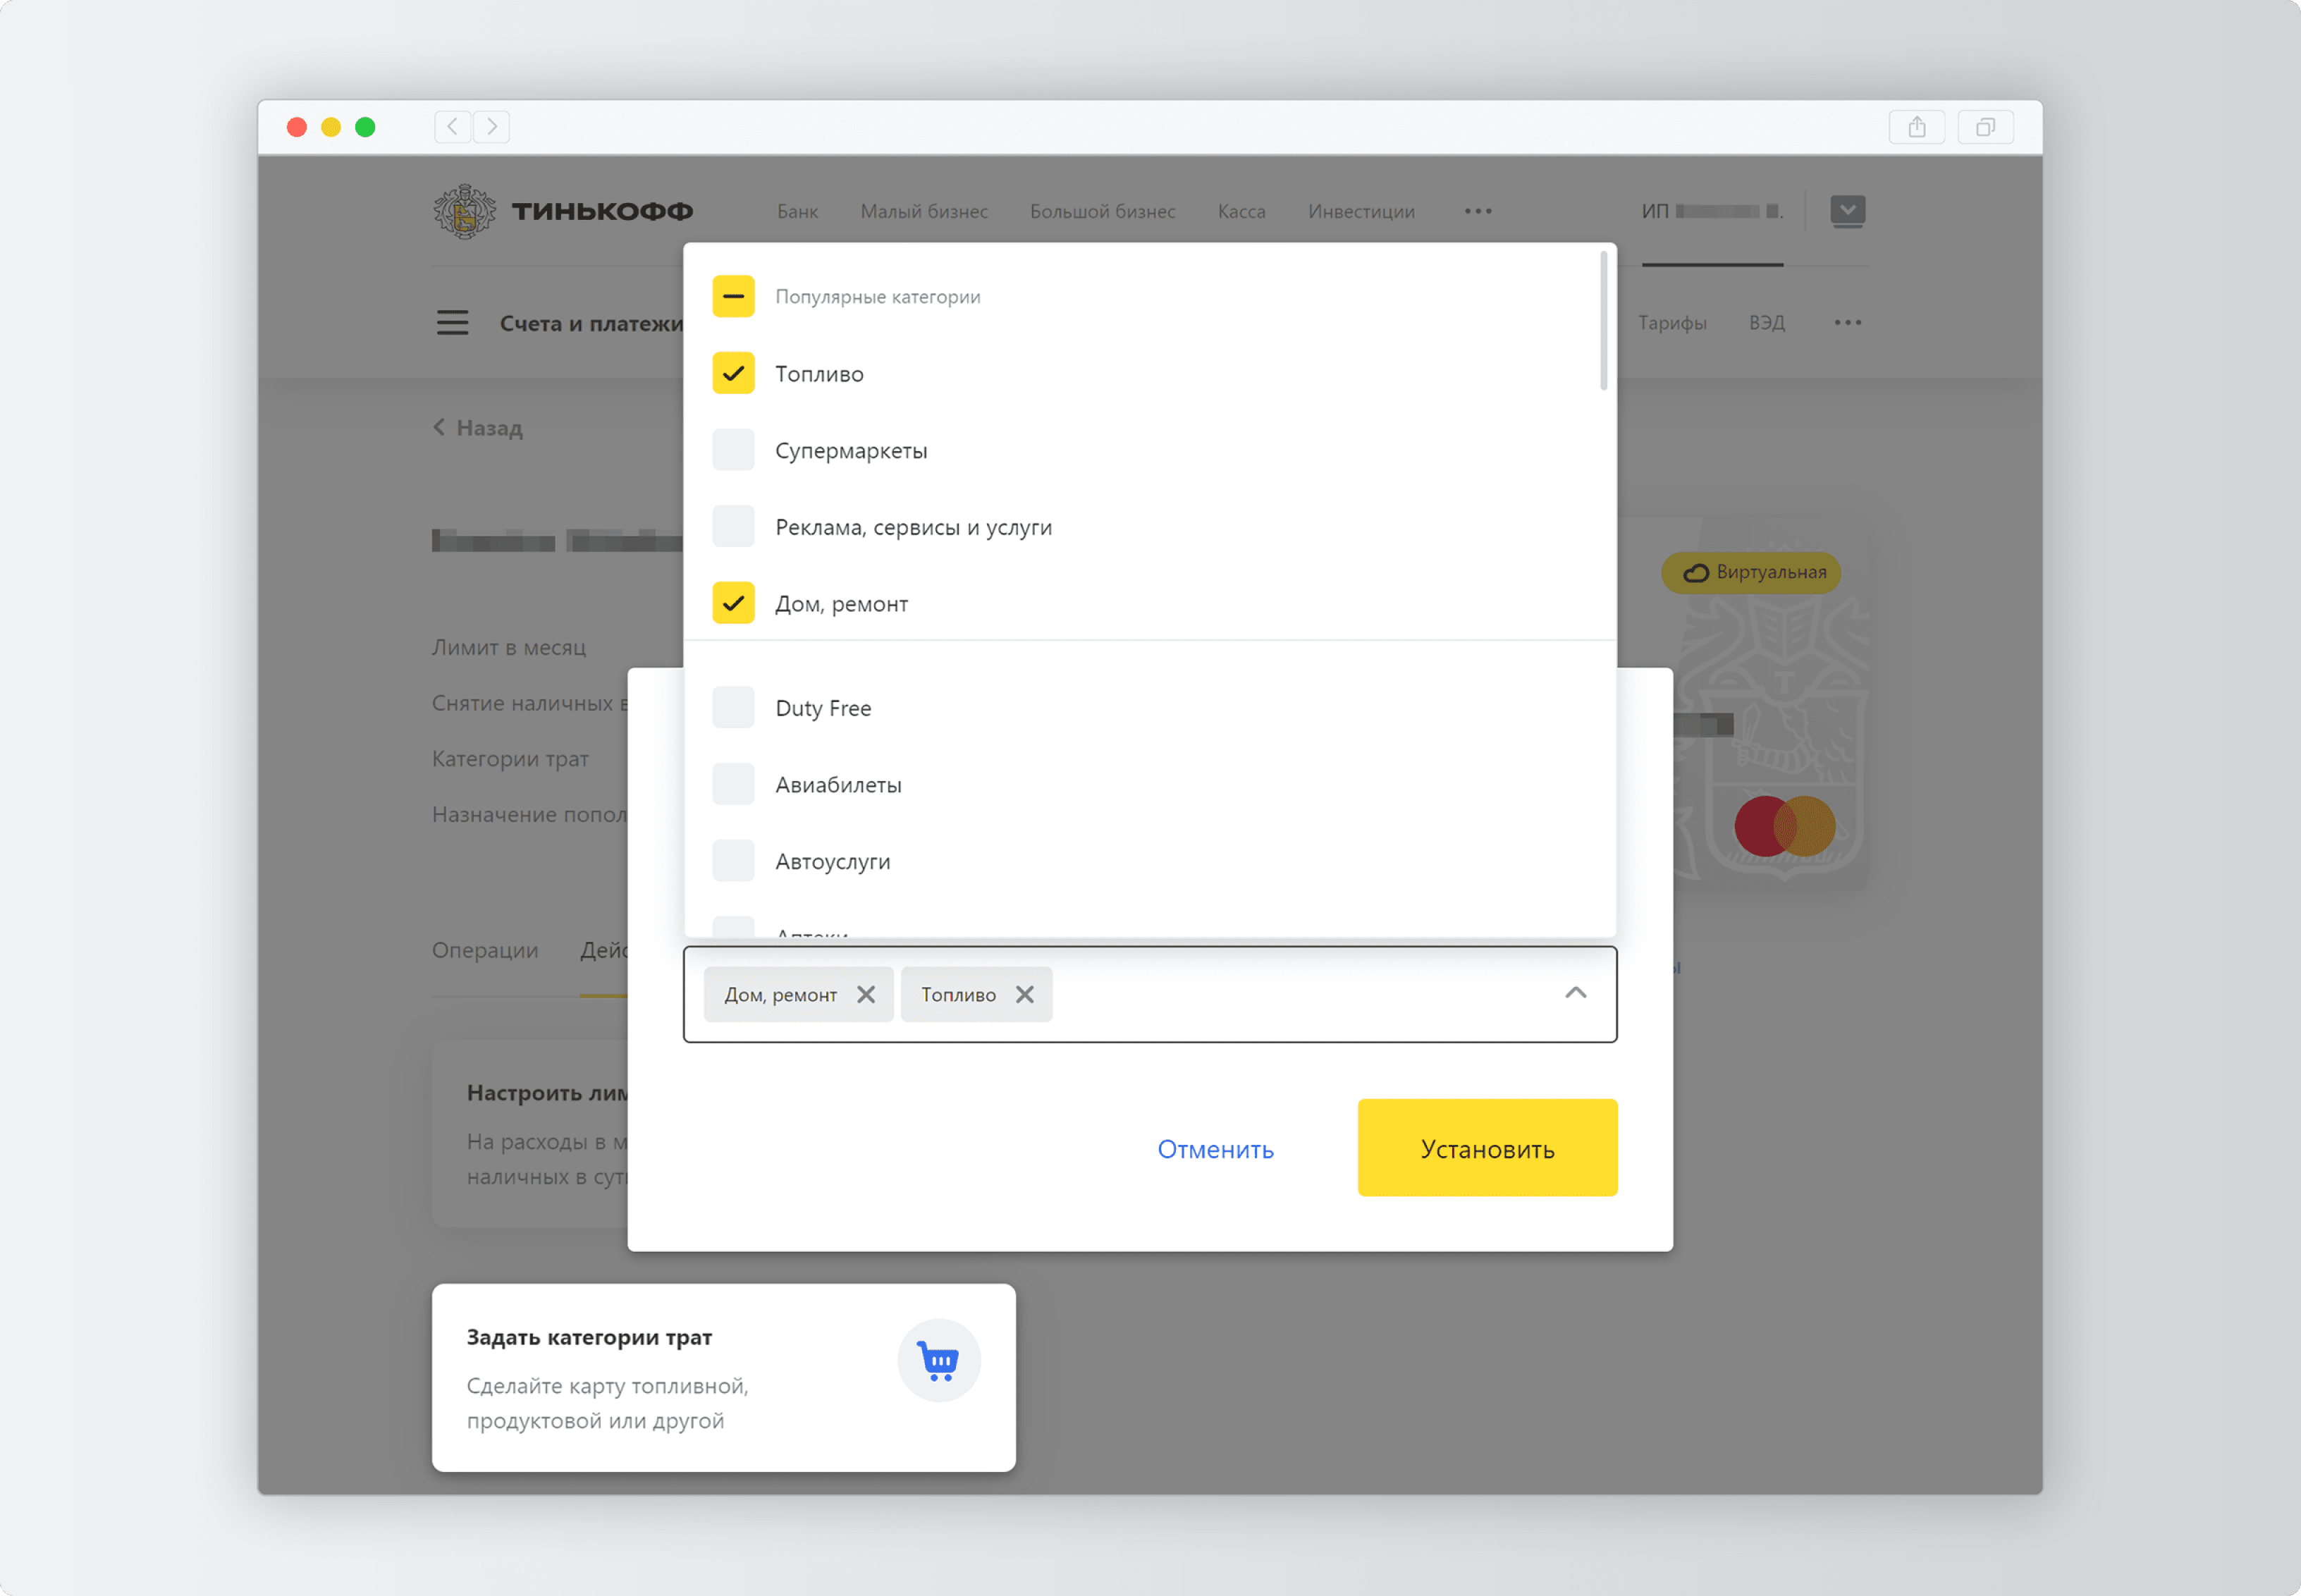Screen dimensions: 2301x1596
Task: Click browser back arrow button
Action: [x=453, y=127]
